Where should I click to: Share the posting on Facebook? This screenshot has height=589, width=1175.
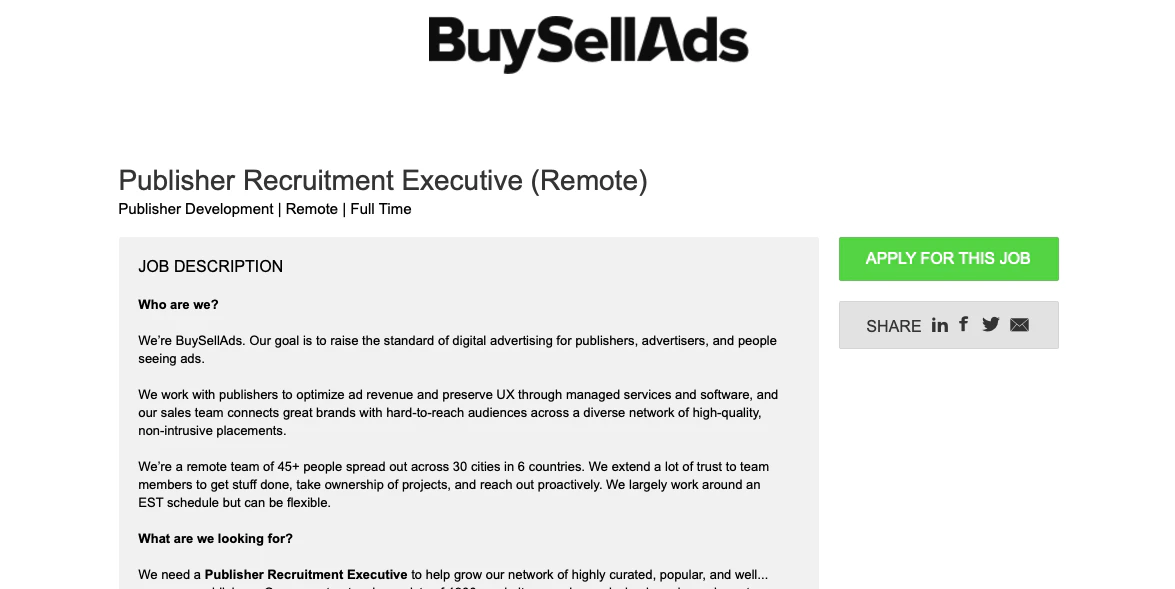(x=963, y=324)
